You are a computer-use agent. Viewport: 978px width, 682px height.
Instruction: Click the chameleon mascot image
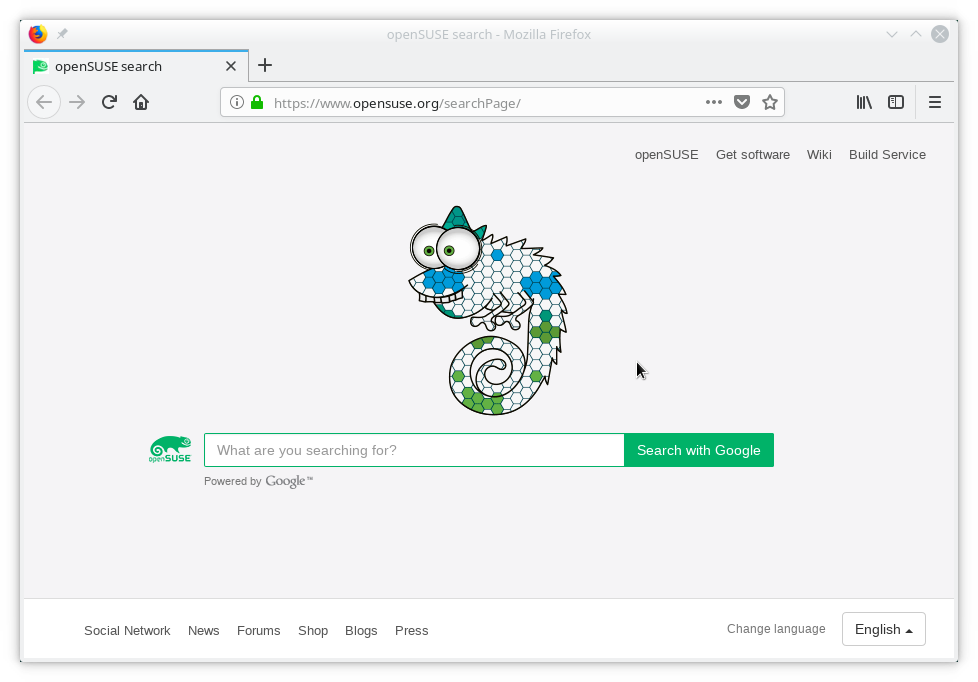point(488,310)
